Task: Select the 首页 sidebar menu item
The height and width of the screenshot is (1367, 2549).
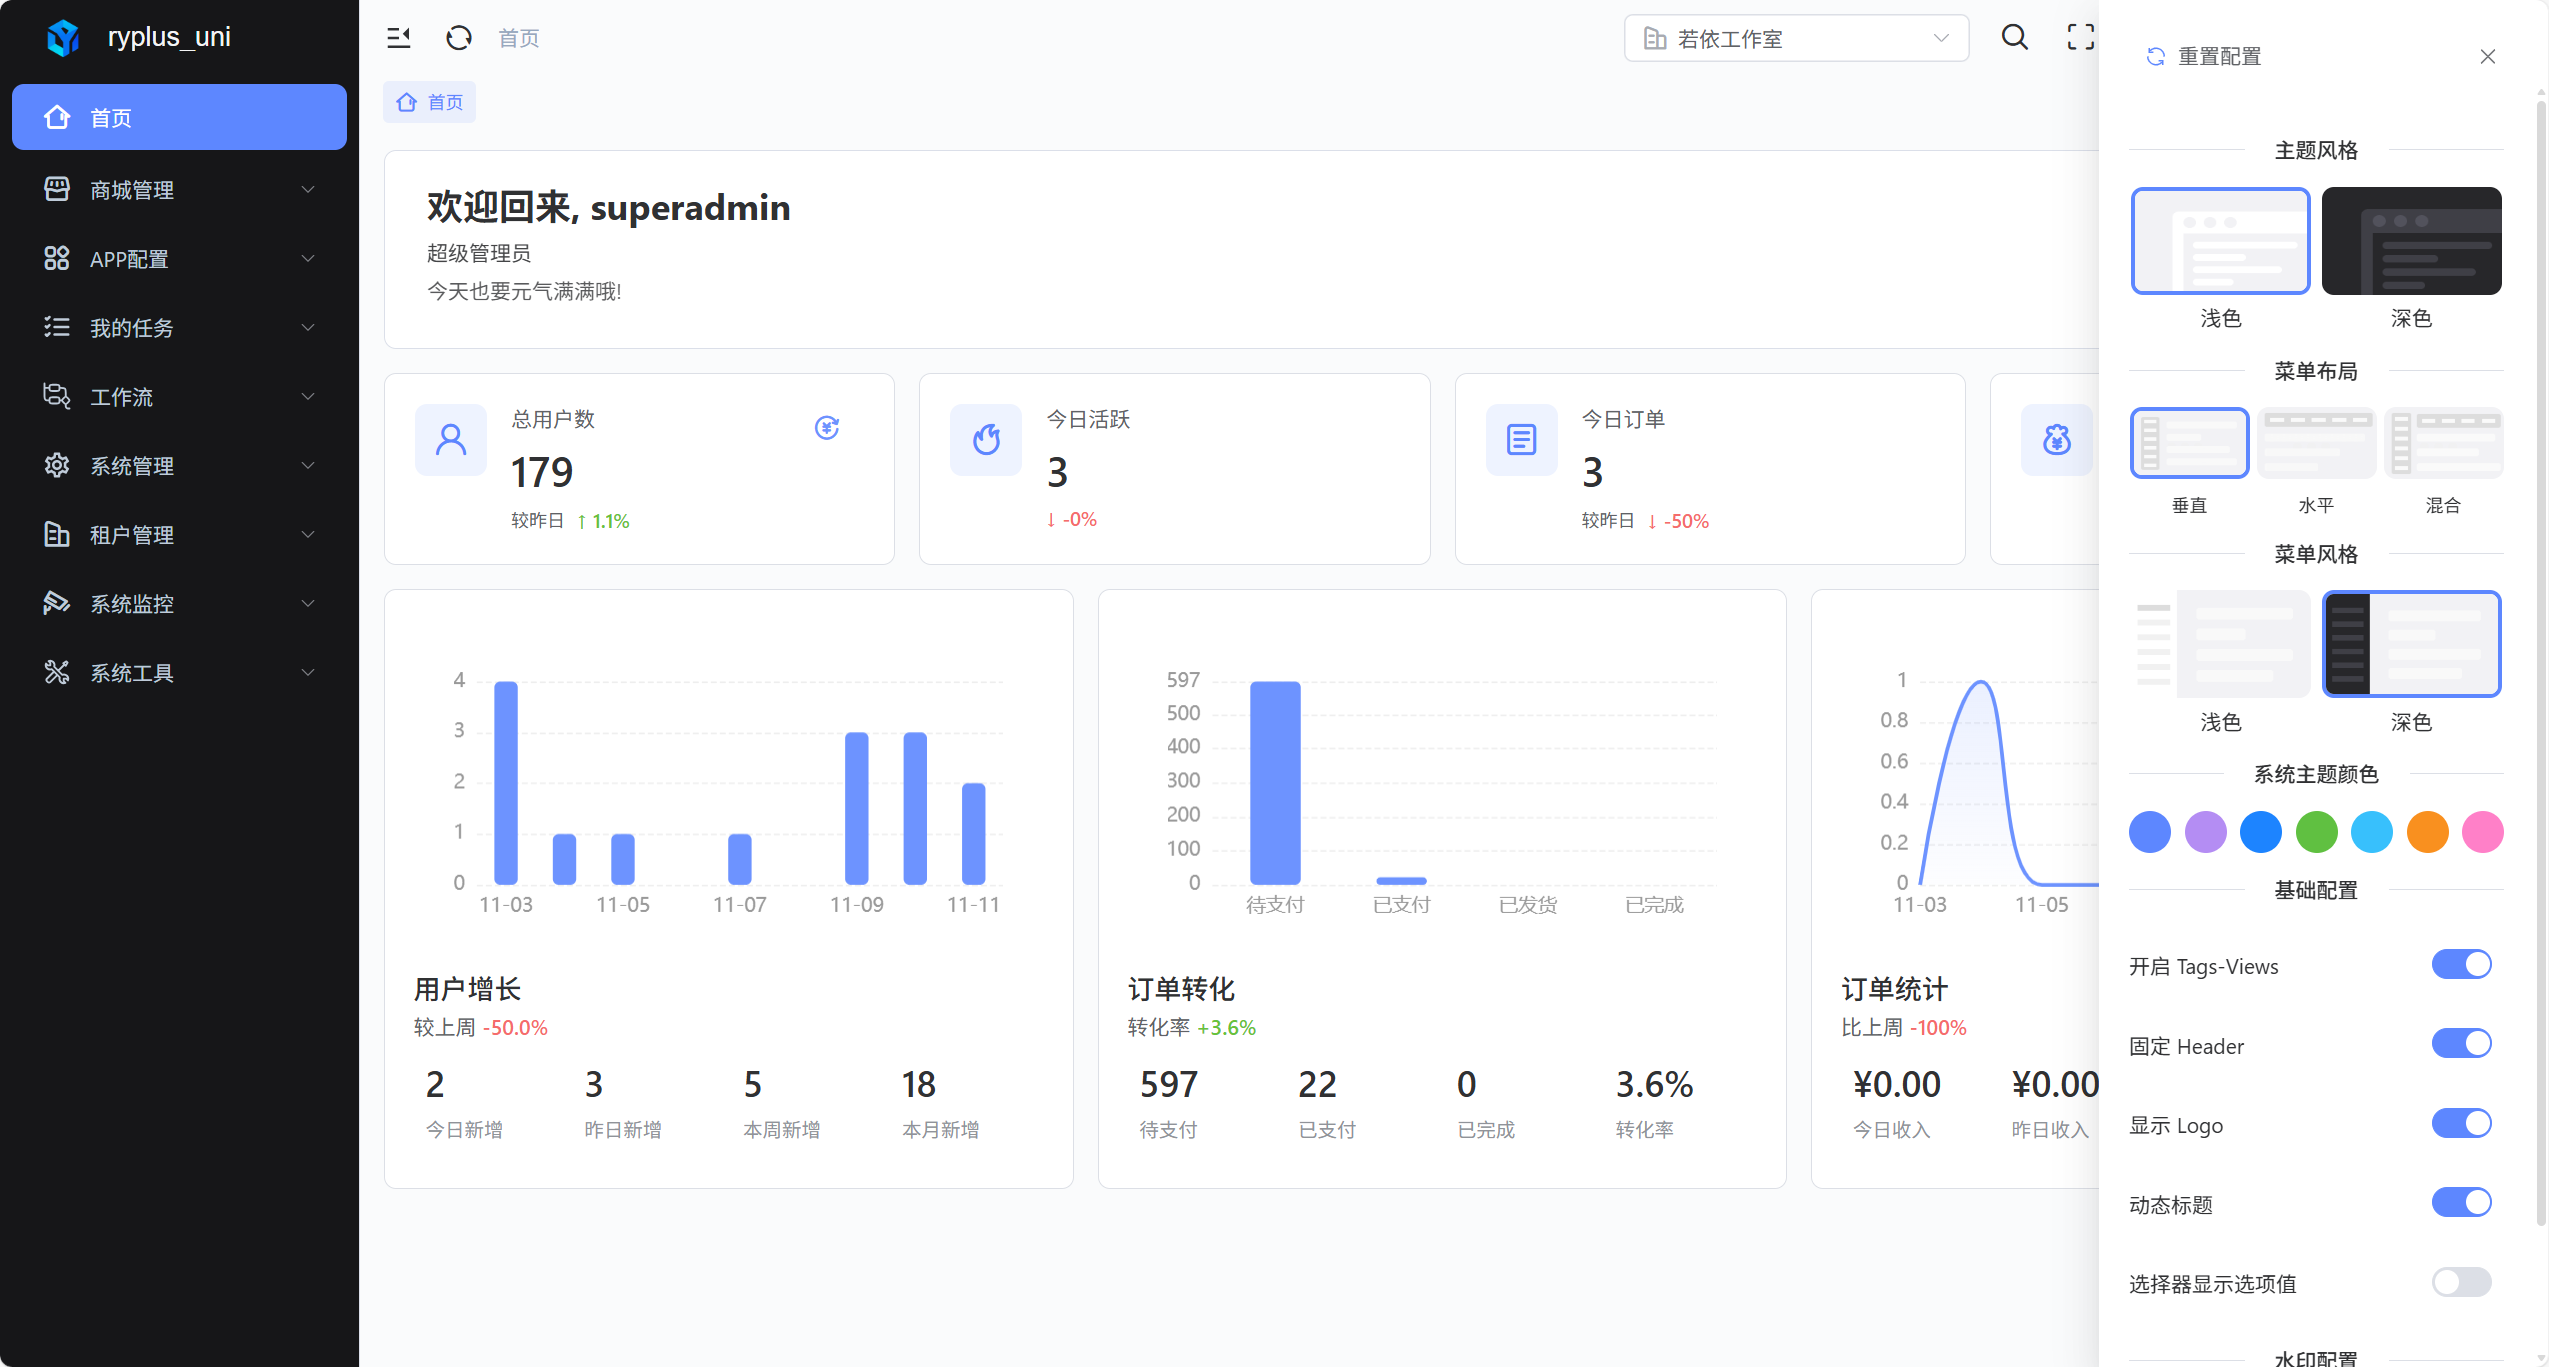Action: [180, 117]
